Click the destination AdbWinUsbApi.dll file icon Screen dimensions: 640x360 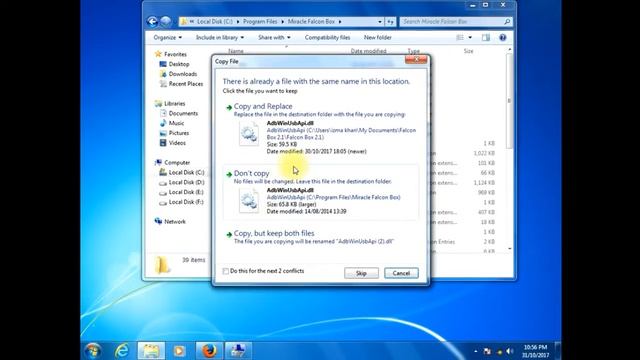249,201
